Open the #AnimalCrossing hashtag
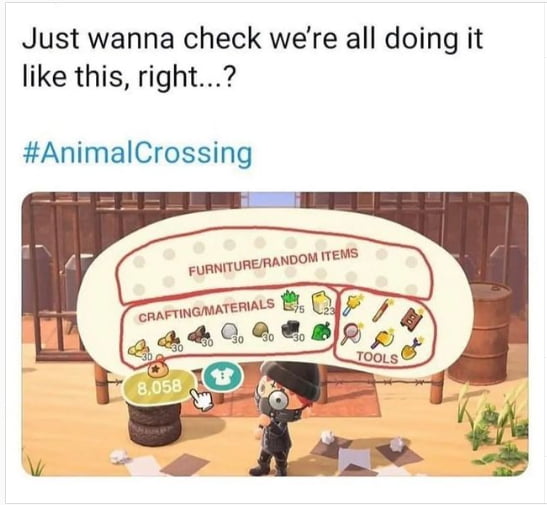The height and width of the screenshot is (505, 547). (x=137, y=154)
